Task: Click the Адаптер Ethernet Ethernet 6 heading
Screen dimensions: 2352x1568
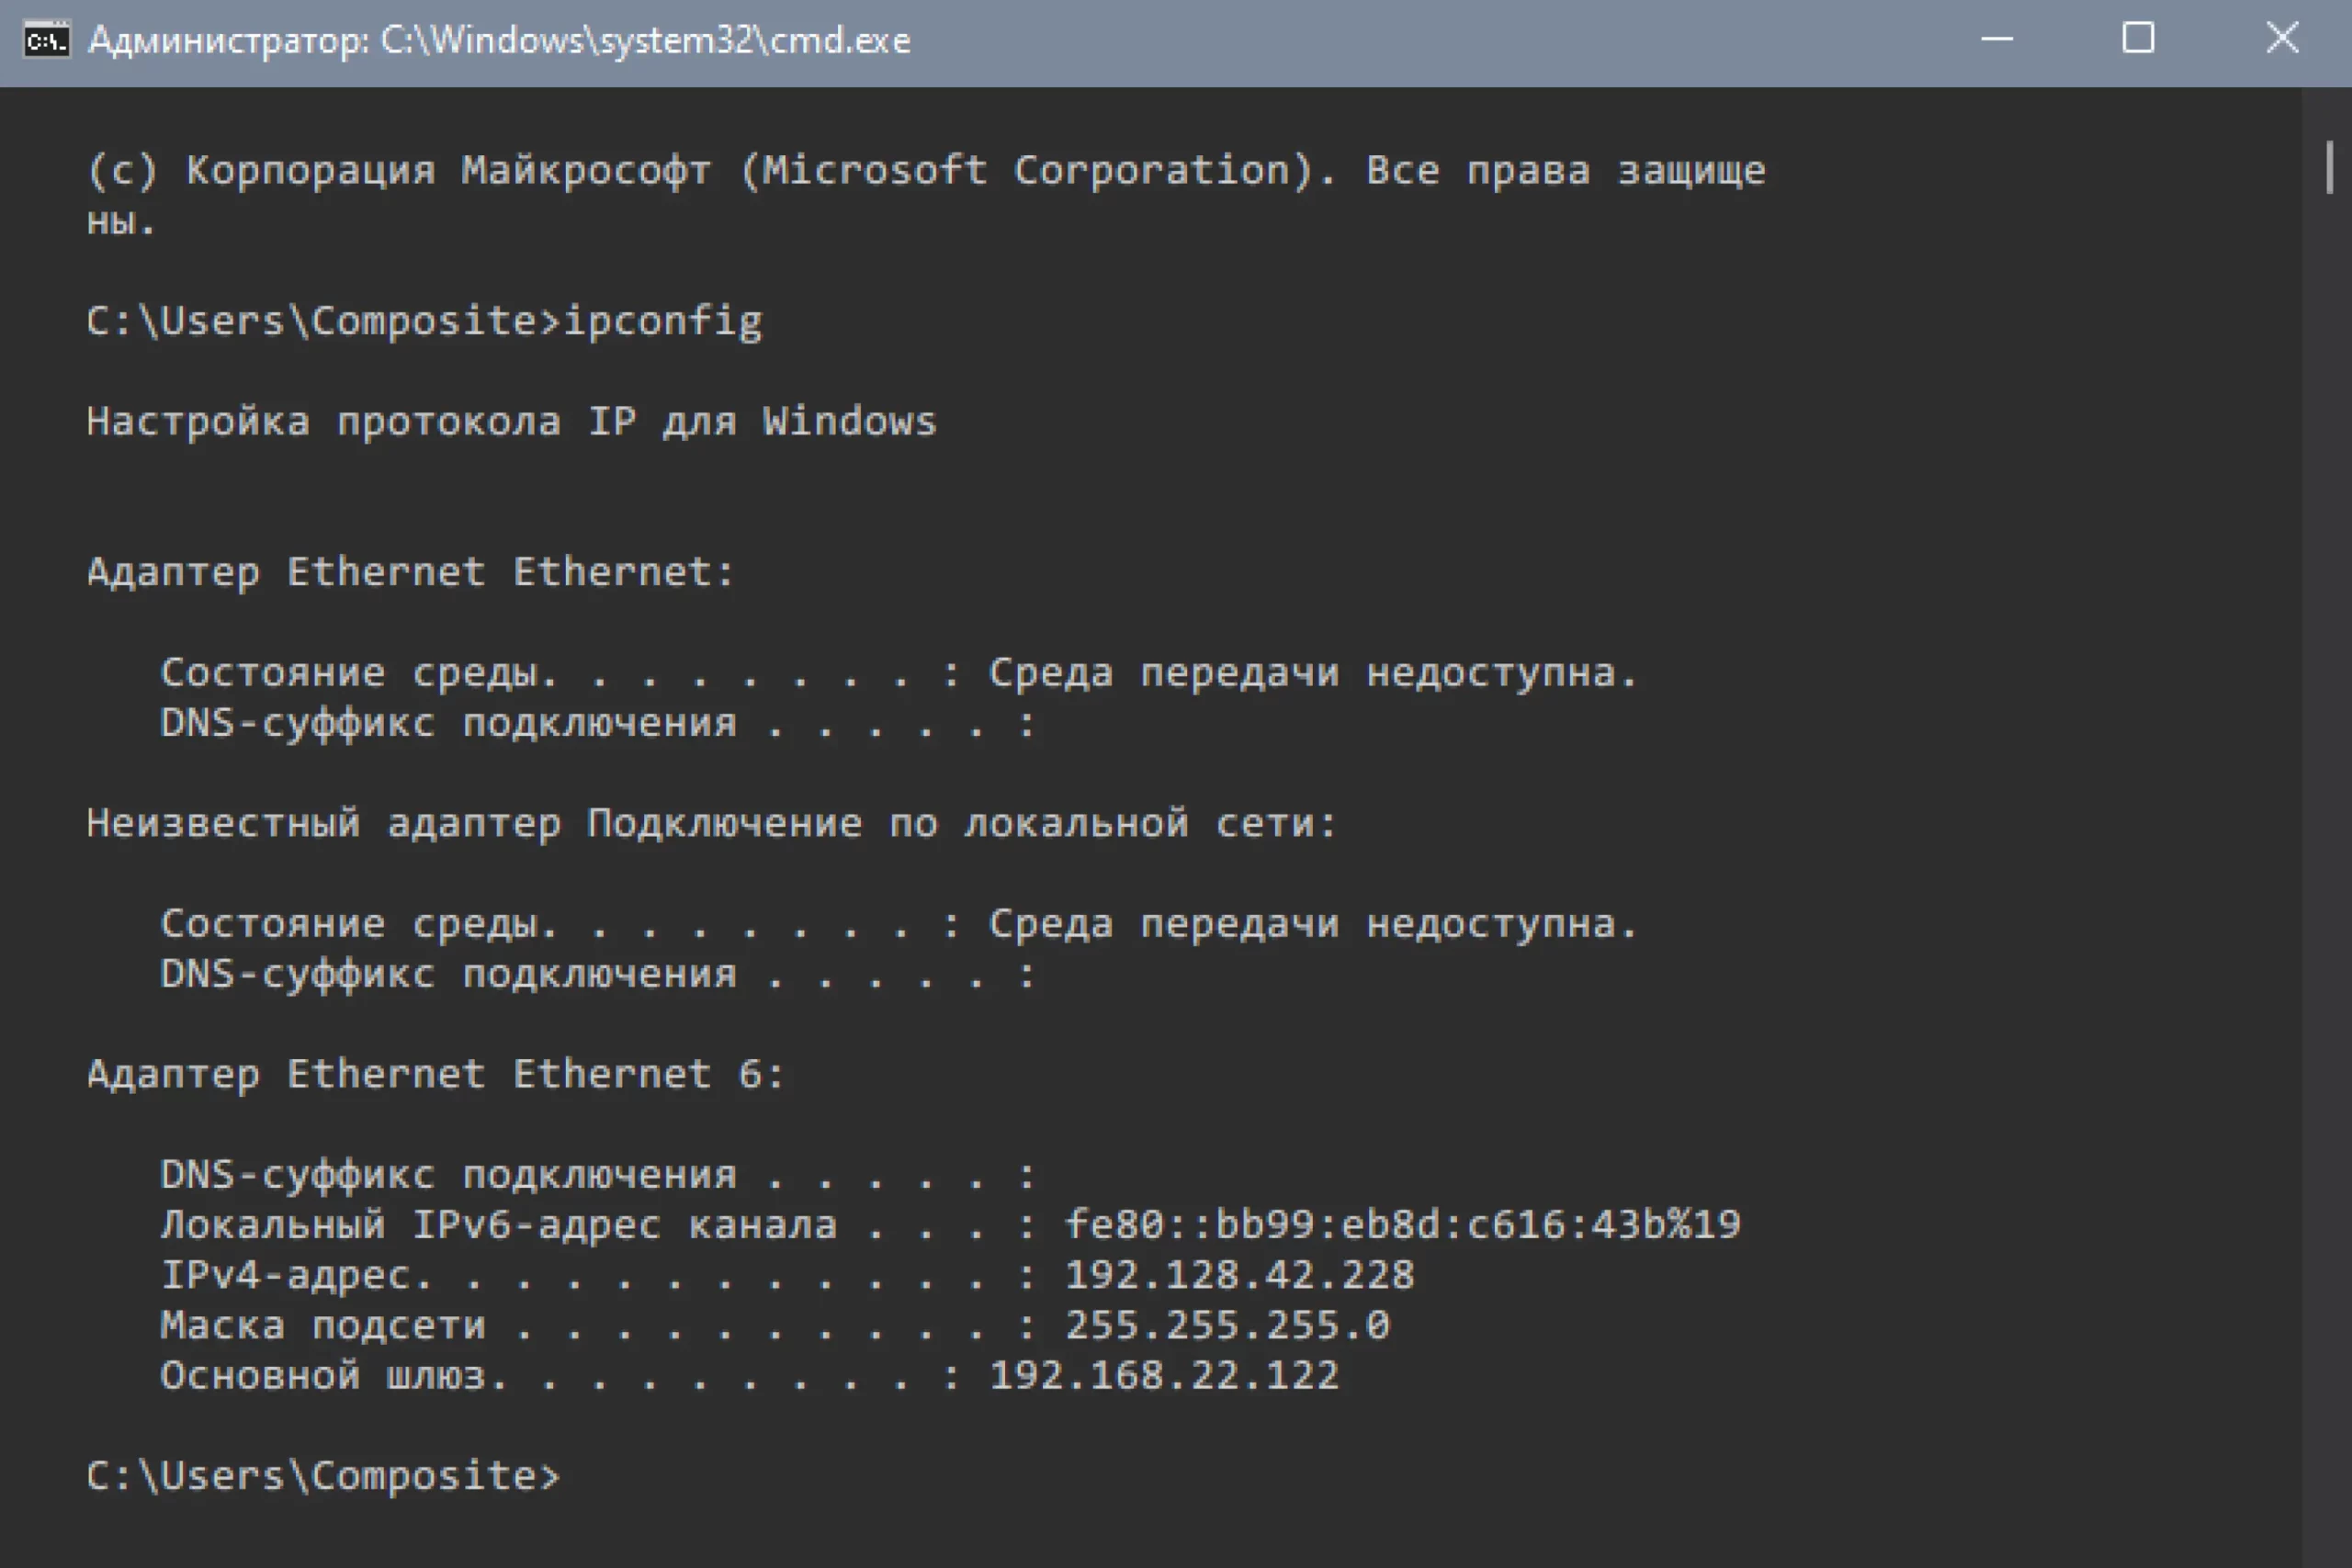Action: point(435,1075)
